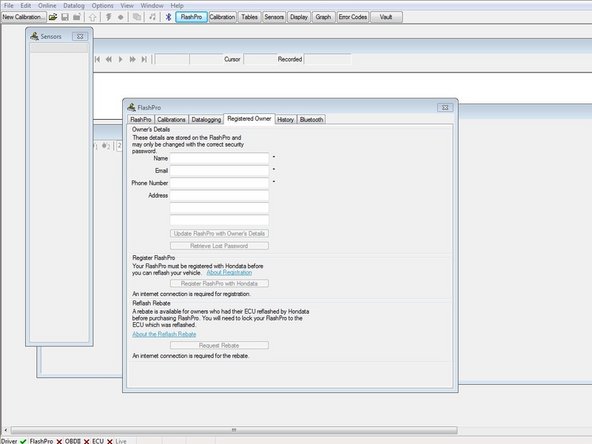Open the Edit menu
This screenshot has width=592, height=444.
click(x=26, y=6)
